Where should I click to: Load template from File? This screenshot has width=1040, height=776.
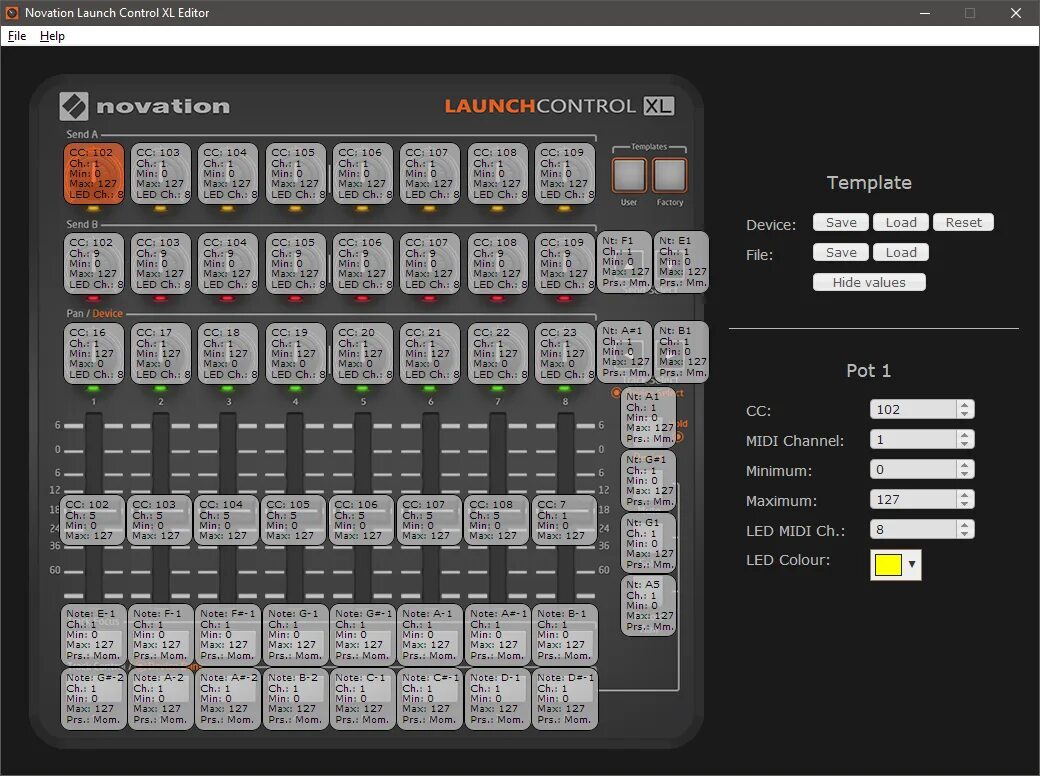coord(901,252)
